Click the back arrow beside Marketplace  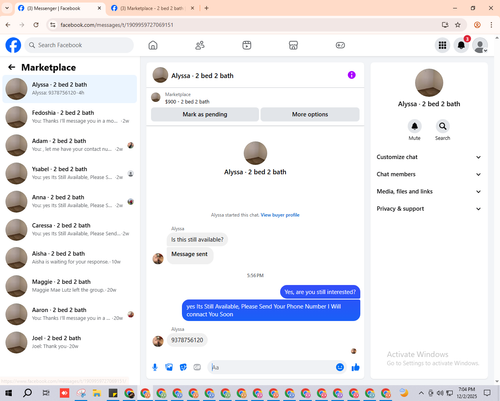[x=12, y=67]
